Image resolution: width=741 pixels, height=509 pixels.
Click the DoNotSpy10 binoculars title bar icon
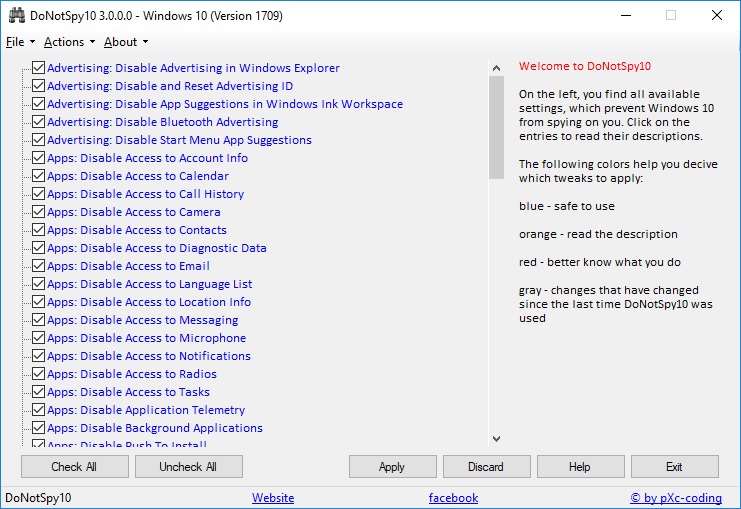click(x=17, y=16)
